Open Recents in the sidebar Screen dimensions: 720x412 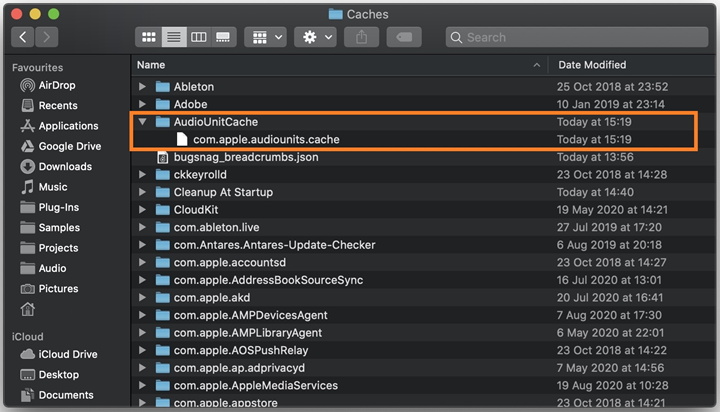(49, 106)
